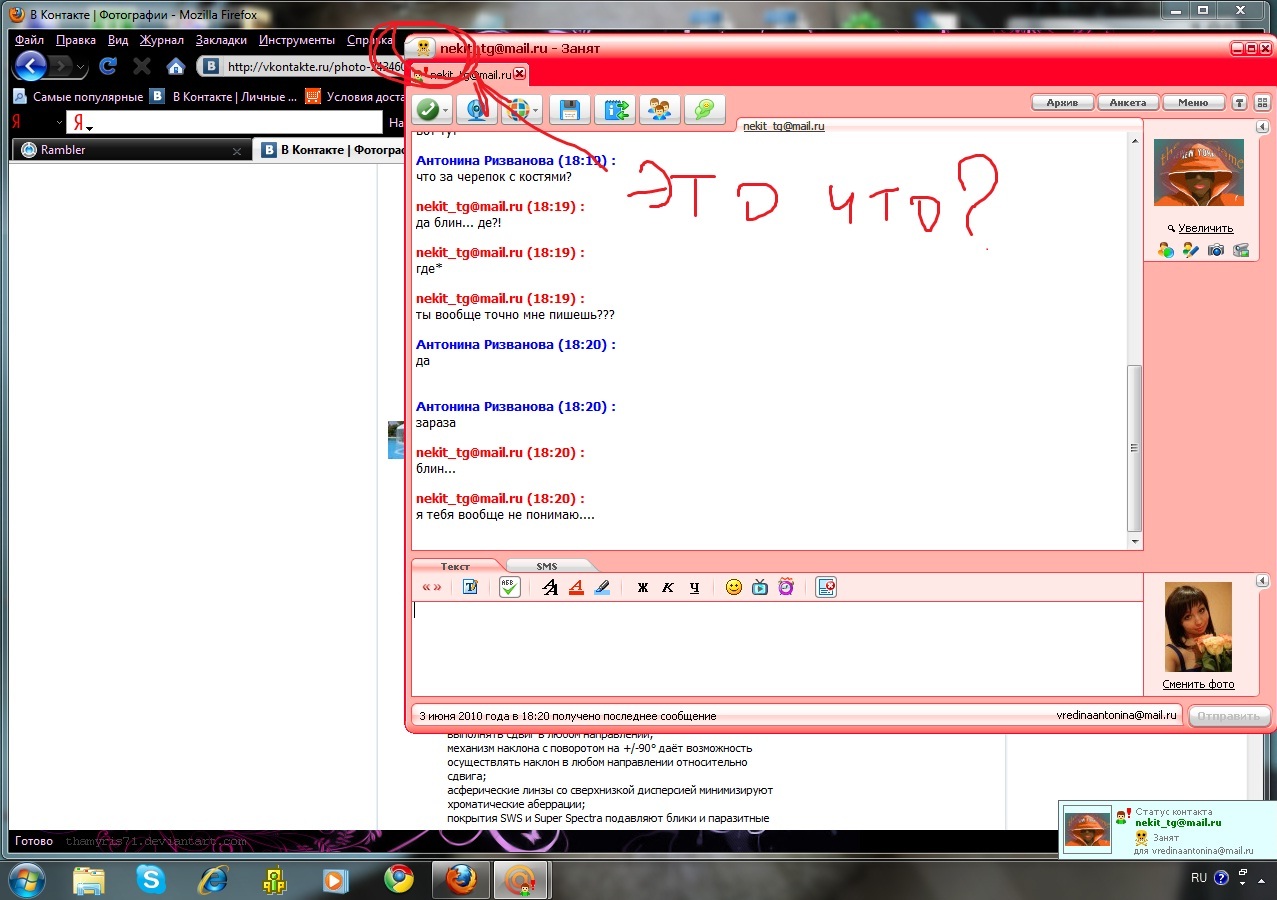Go back in Firefox
Screen dimensions: 1277x900
click(30, 67)
